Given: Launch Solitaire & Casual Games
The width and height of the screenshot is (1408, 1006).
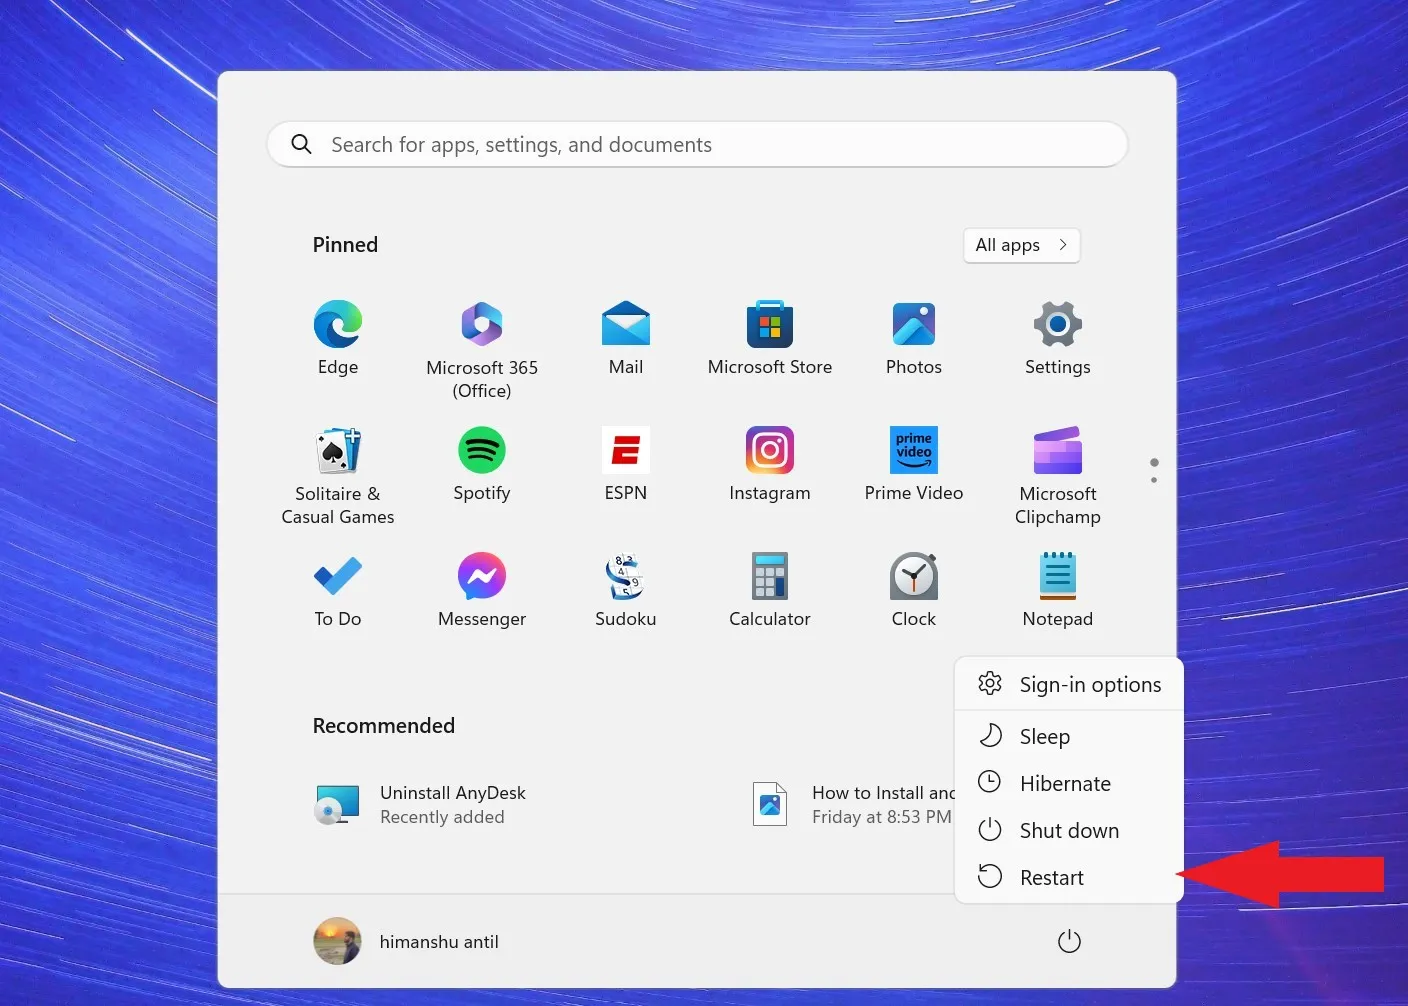Looking at the screenshot, I should click(337, 460).
